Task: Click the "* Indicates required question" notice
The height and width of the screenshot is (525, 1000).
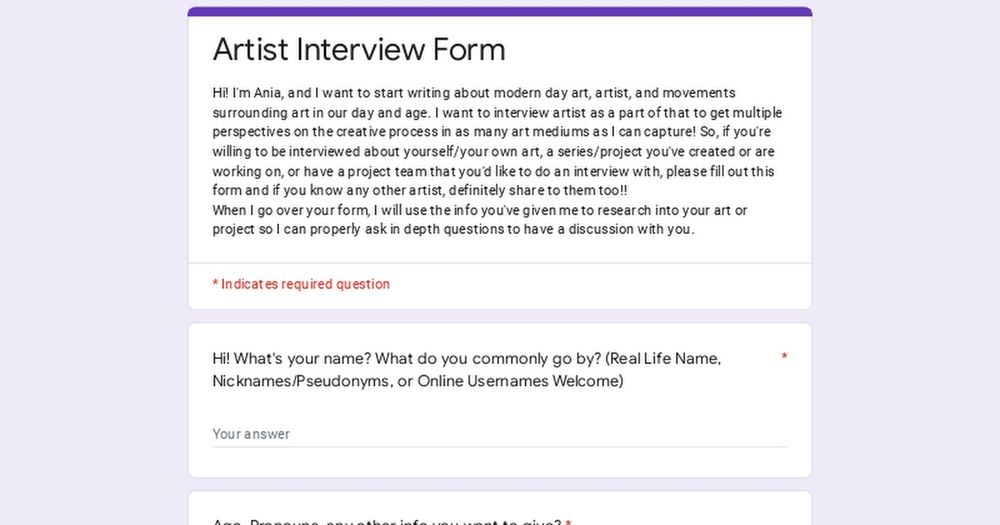Action: [301, 285]
